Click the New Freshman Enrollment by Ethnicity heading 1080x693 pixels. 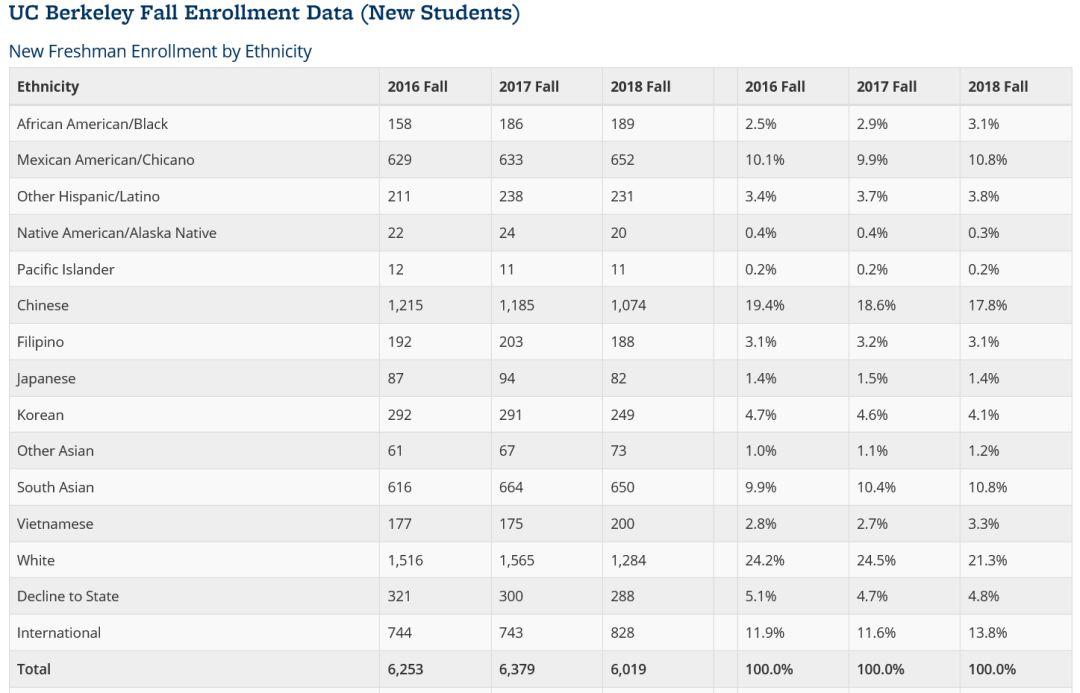coord(160,51)
